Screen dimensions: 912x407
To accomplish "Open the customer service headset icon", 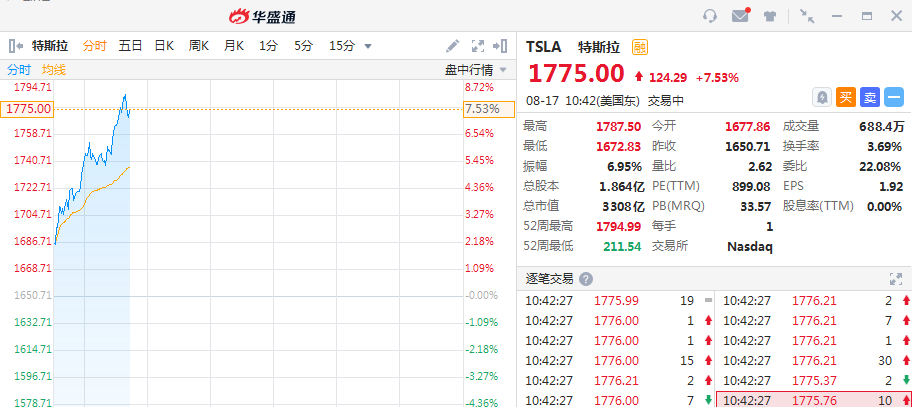I will 711,16.
